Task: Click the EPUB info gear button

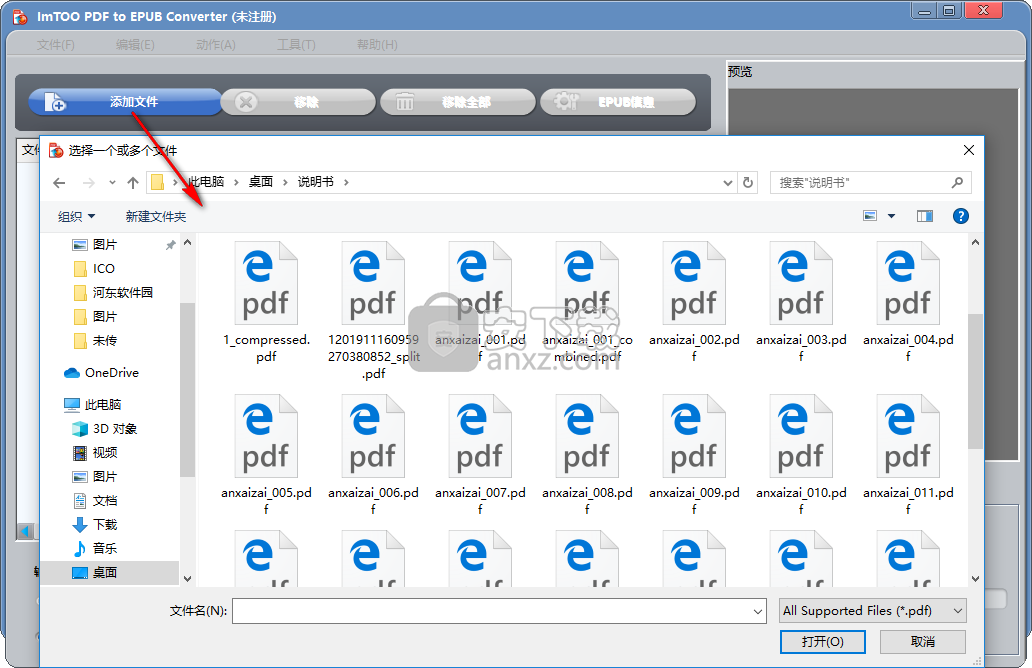Action: (x=618, y=102)
